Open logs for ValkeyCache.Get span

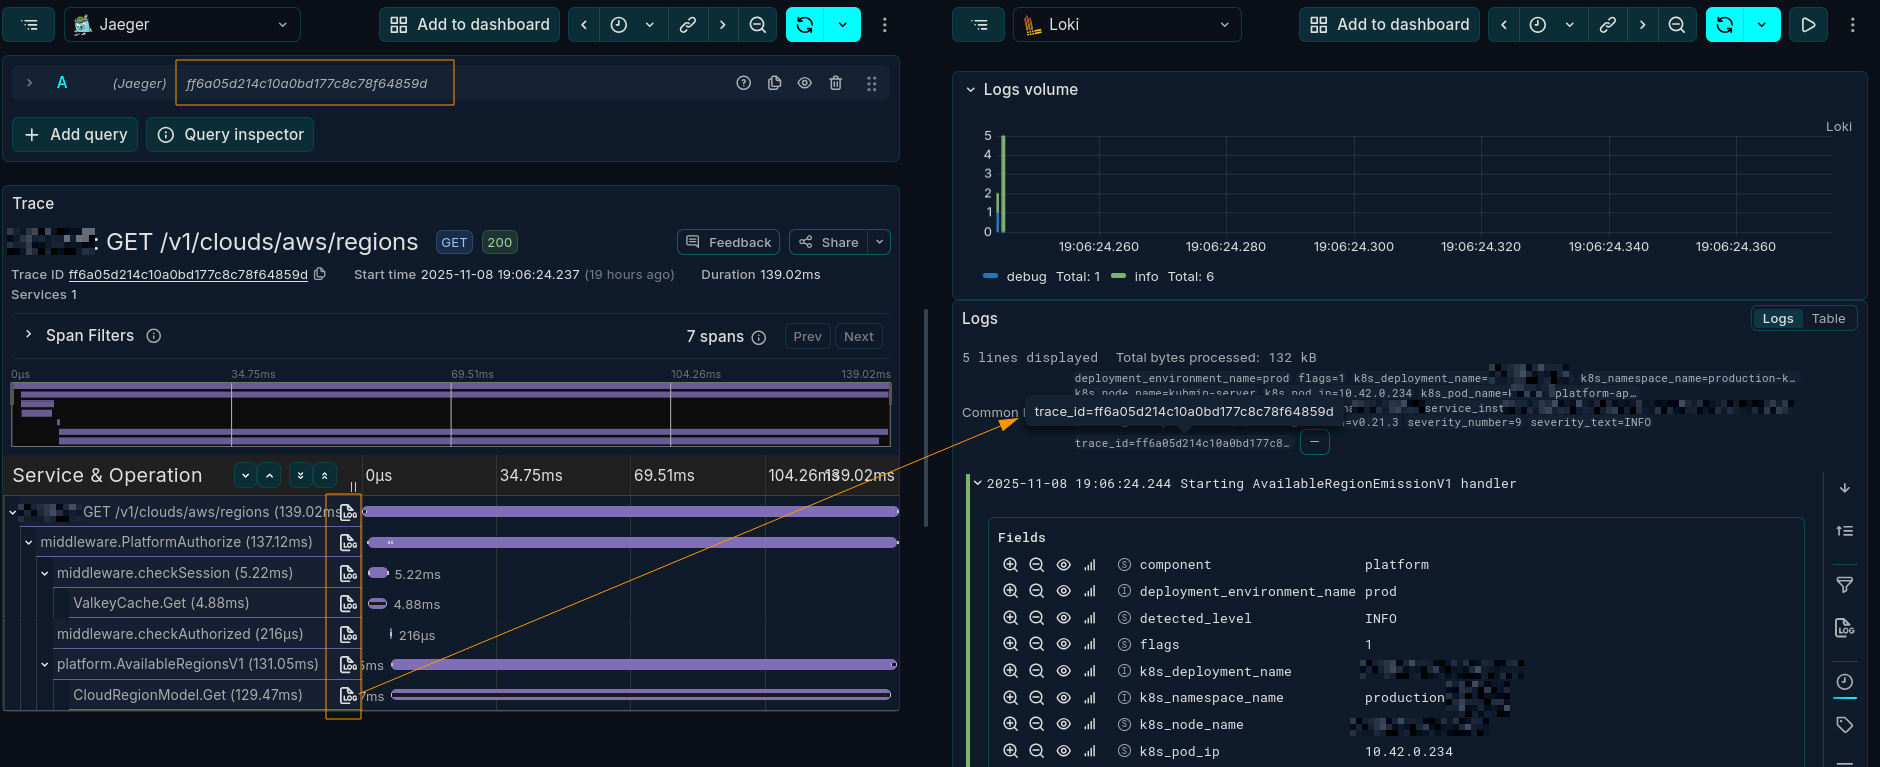[x=348, y=604]
